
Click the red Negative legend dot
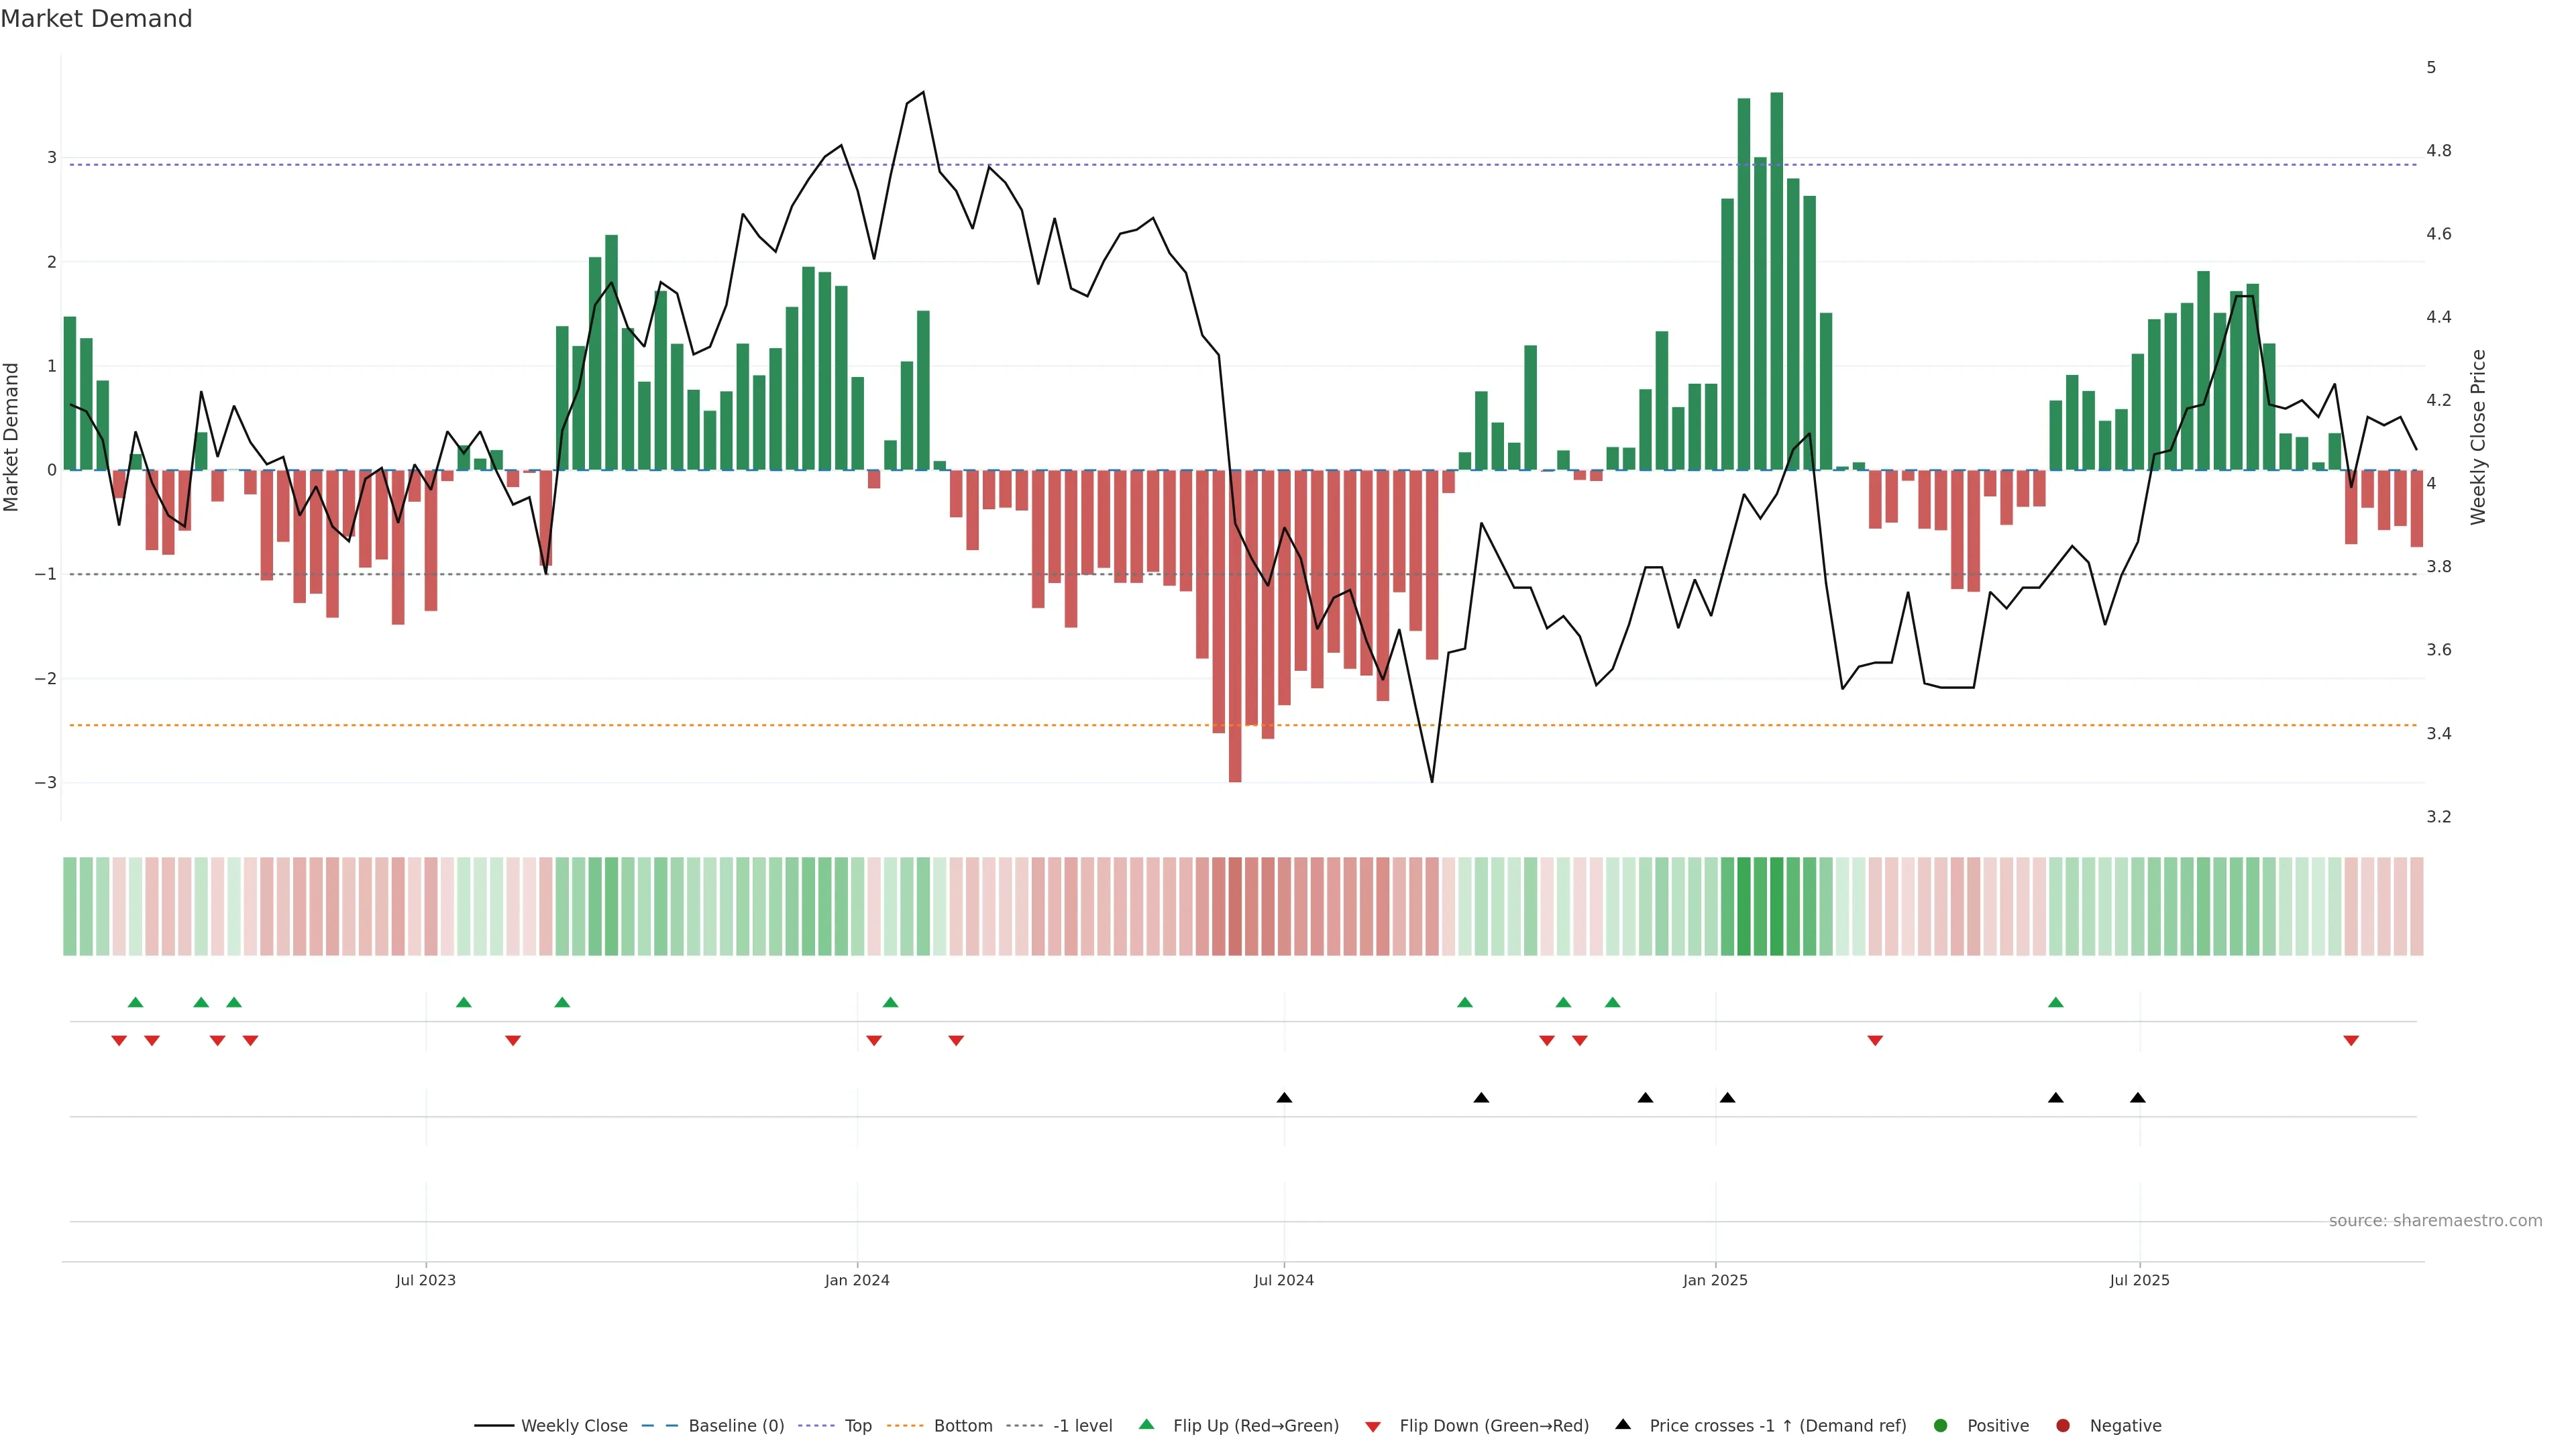click(x=2063, y=1425)
